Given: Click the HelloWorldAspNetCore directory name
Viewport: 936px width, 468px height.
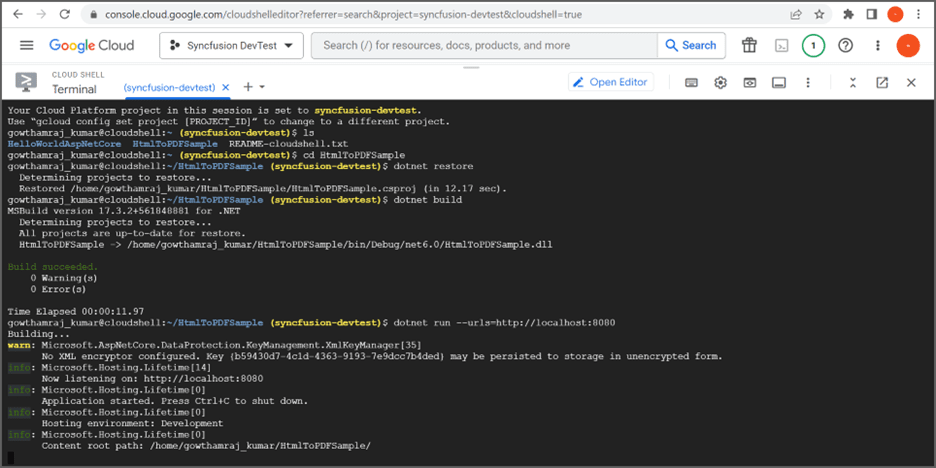Looking at the screenshot, I should (x=64, y=144).
